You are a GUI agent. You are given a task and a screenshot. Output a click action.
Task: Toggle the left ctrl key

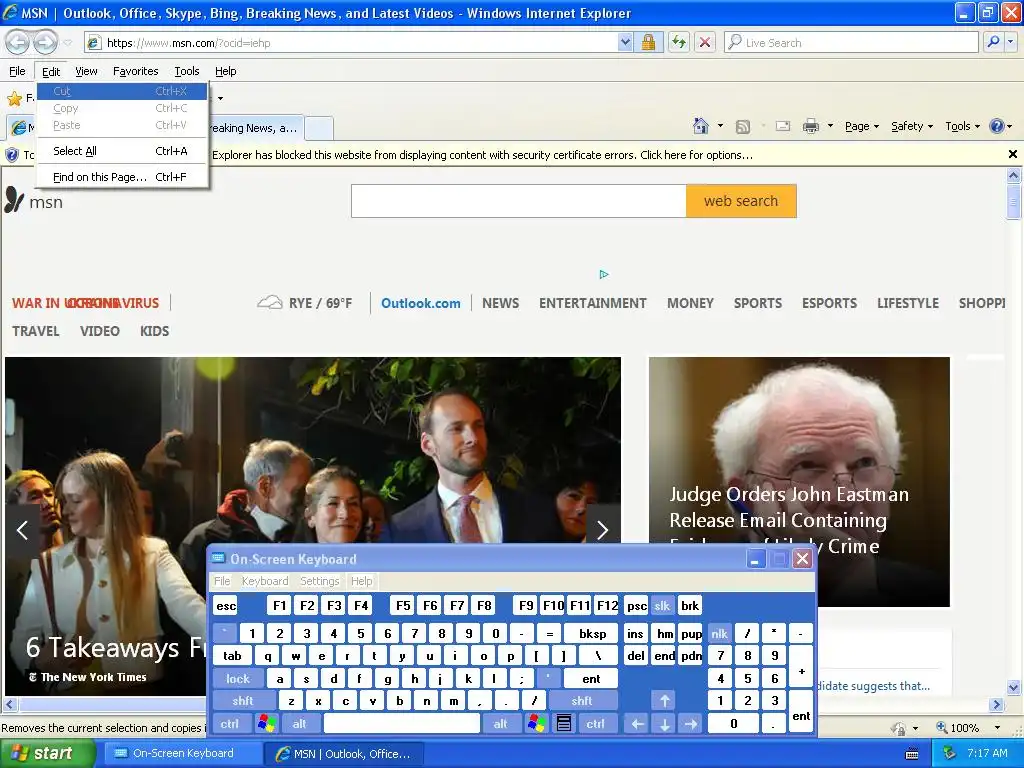(230, 724)
